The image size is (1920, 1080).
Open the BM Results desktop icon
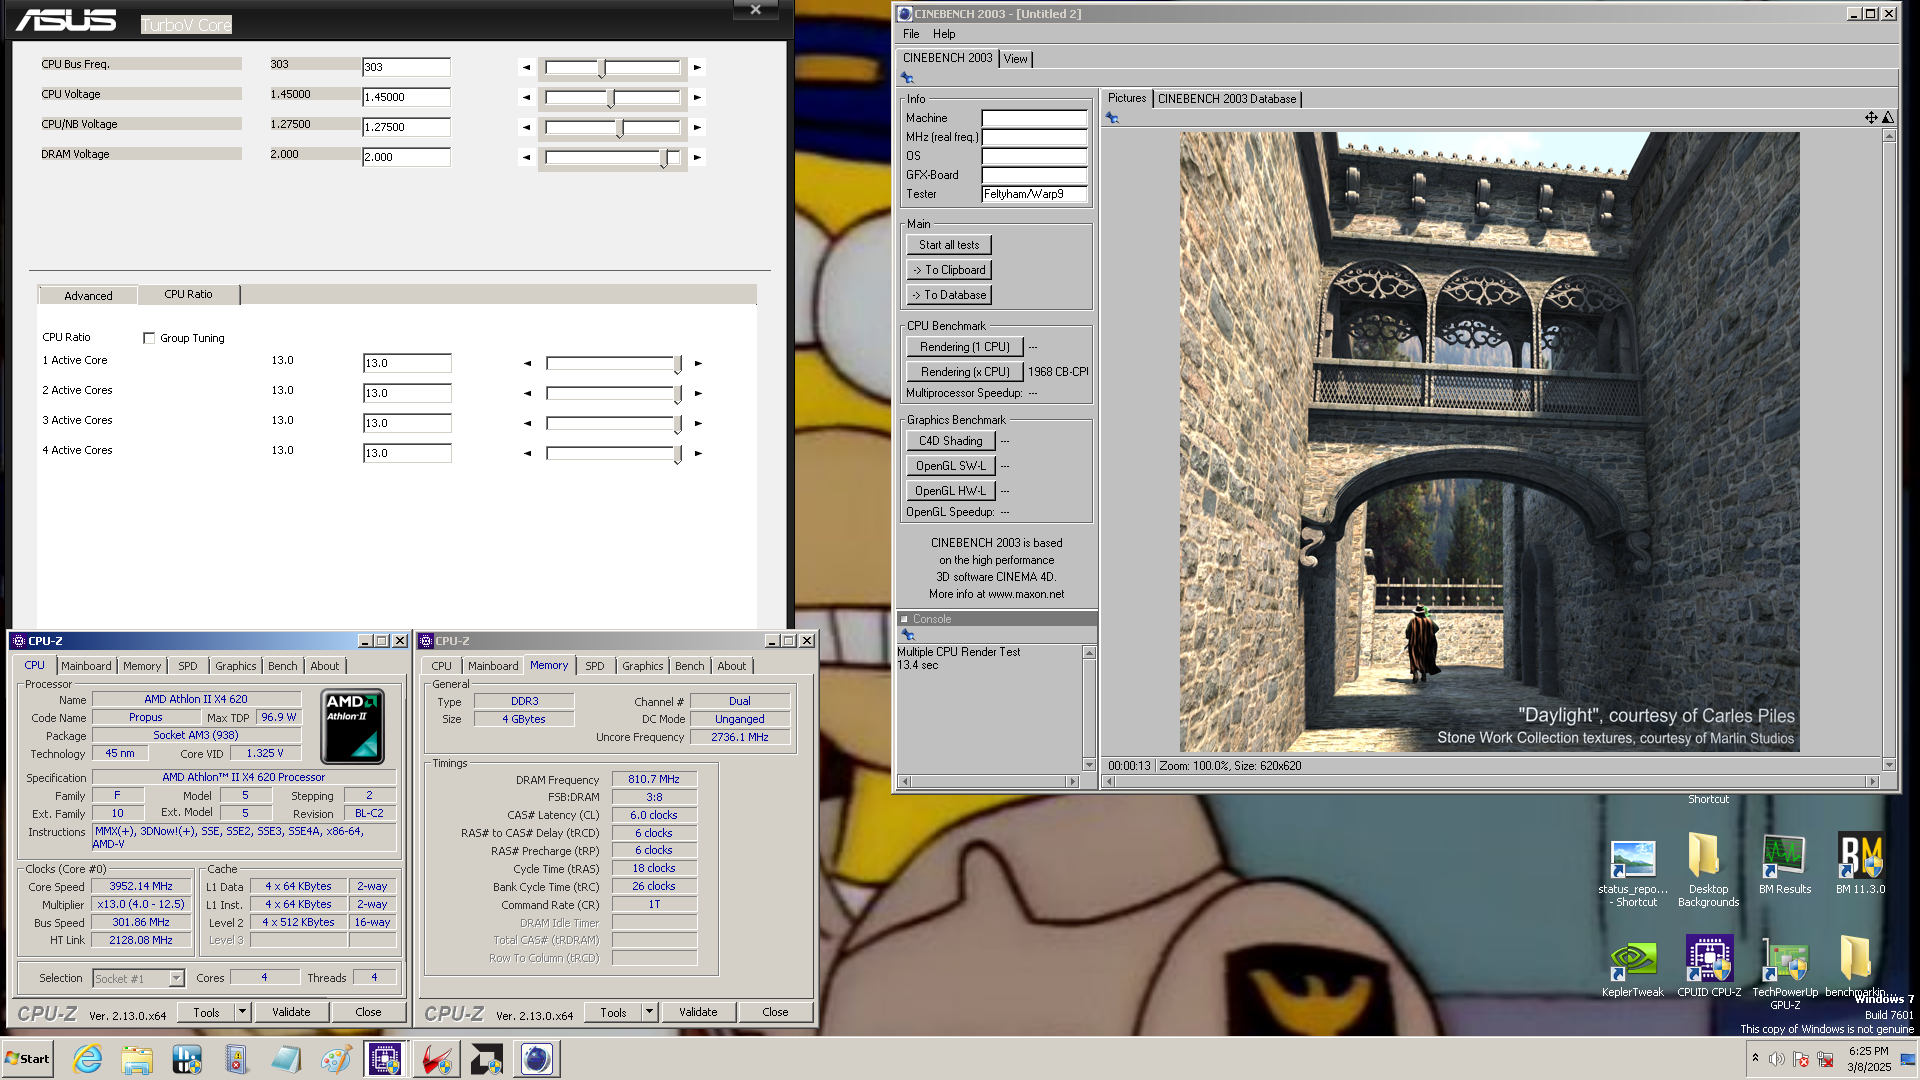(1785, 865)
